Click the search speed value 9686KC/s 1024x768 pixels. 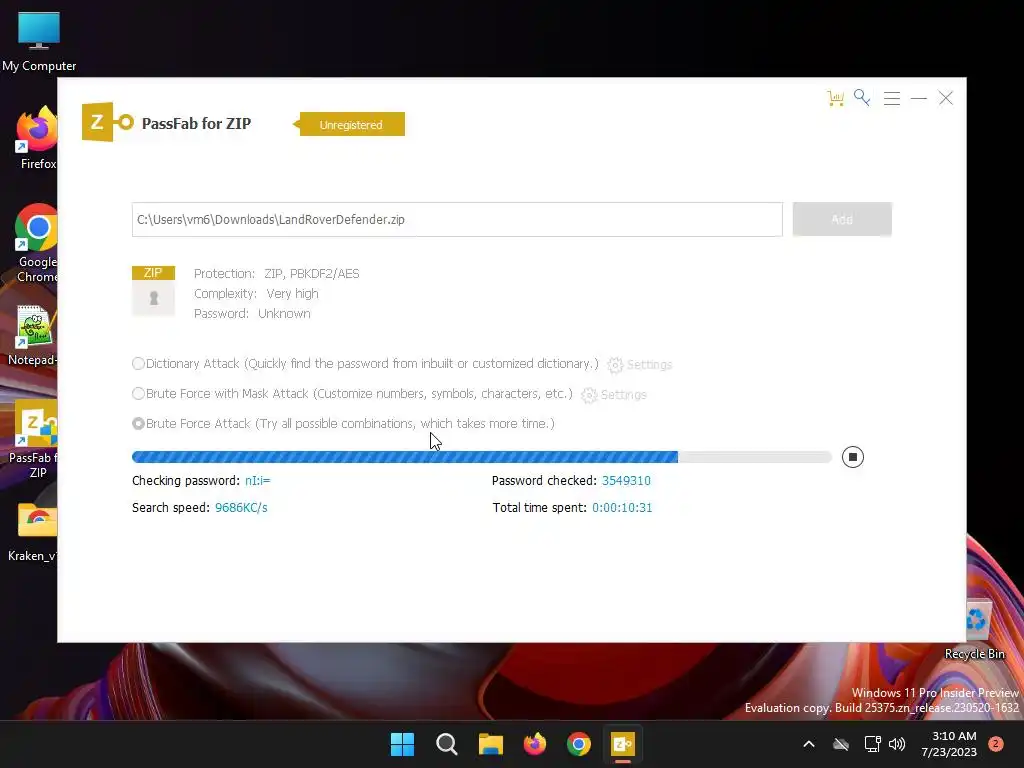point(241,507)
